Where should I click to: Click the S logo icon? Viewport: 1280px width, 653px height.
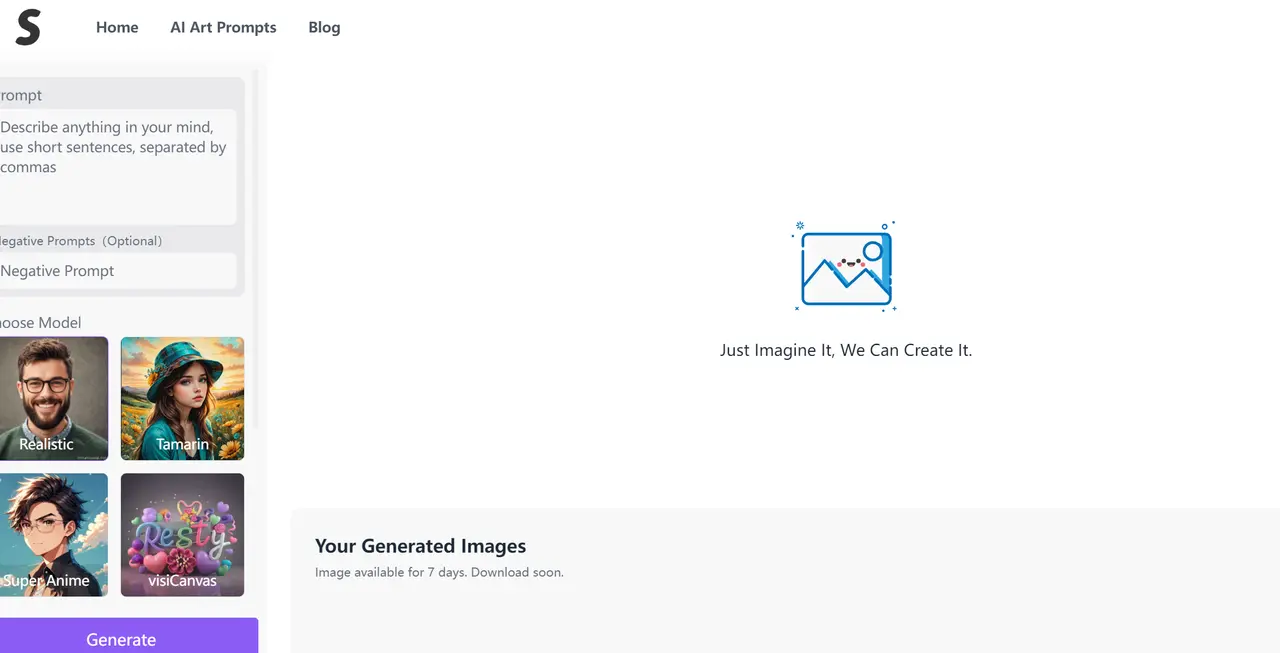tap(28, 27)
